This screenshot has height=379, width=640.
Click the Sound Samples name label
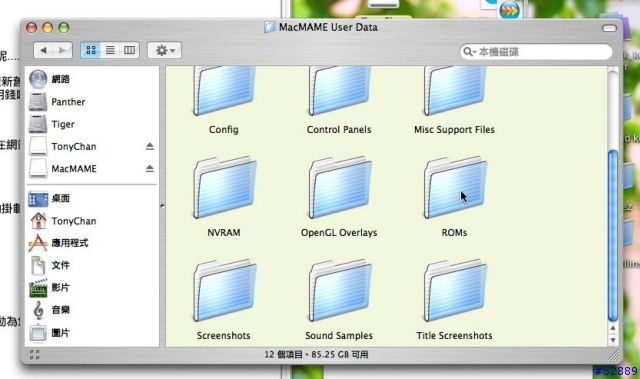[339, 336]
